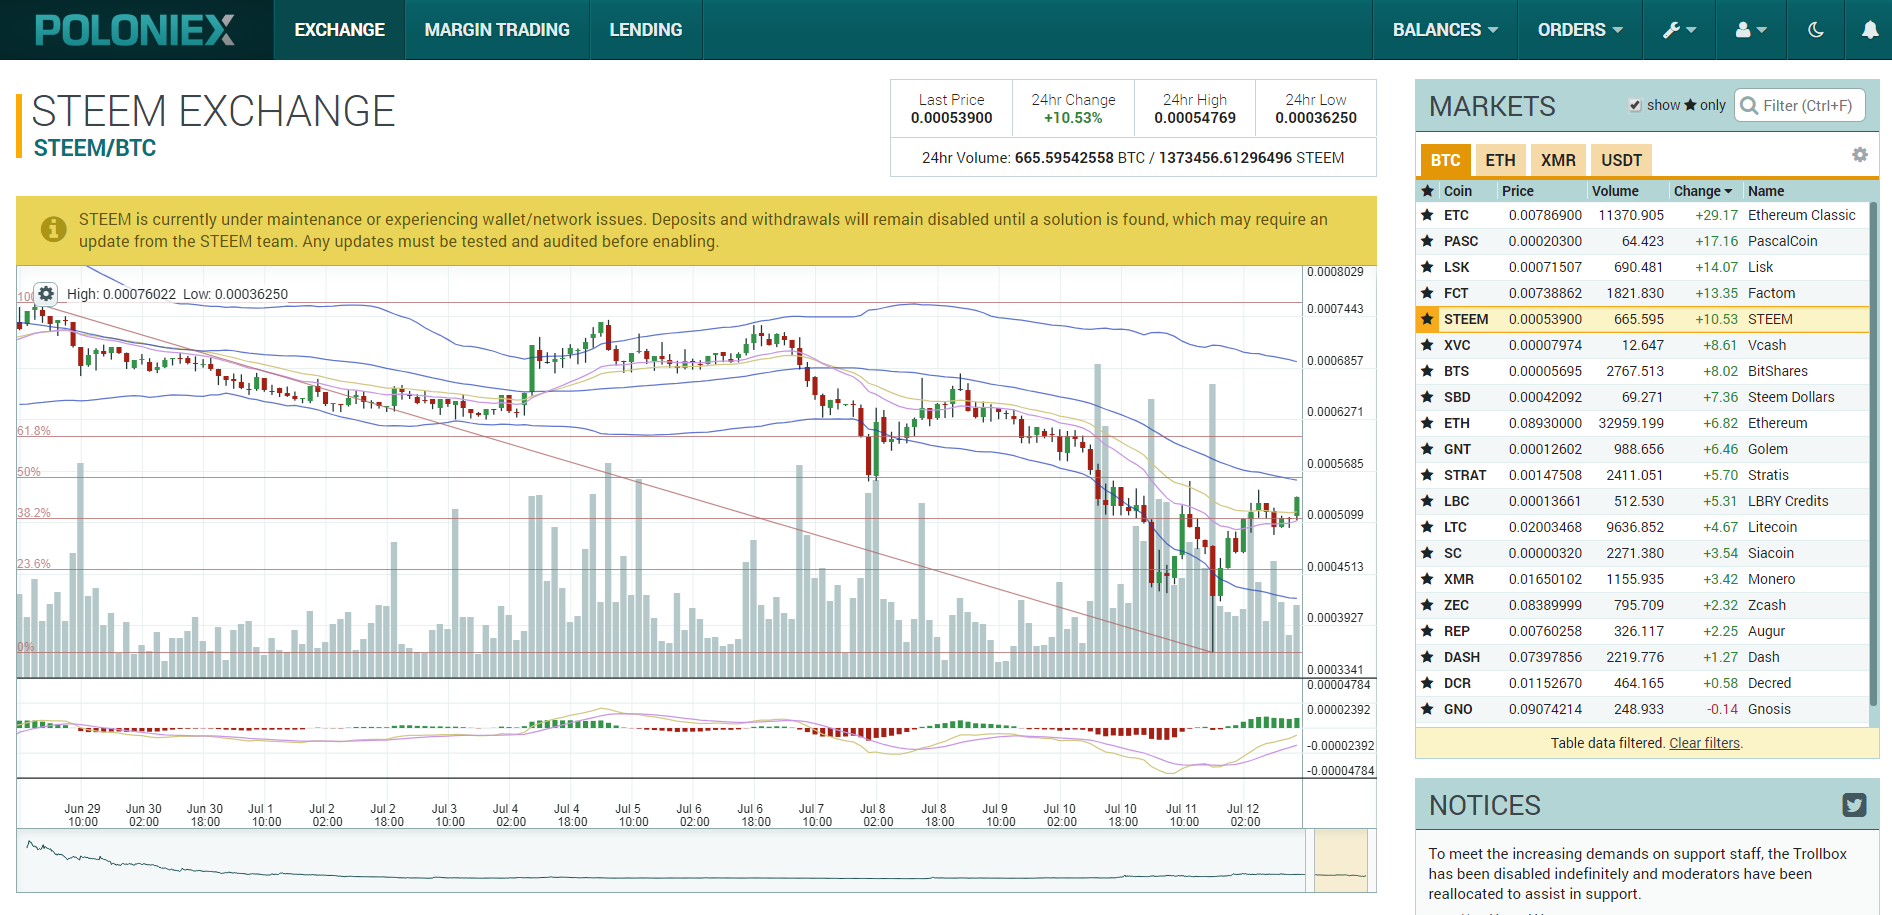Select the USDT markets tab
1892x915 pixels.
(x=1621, y=160)
